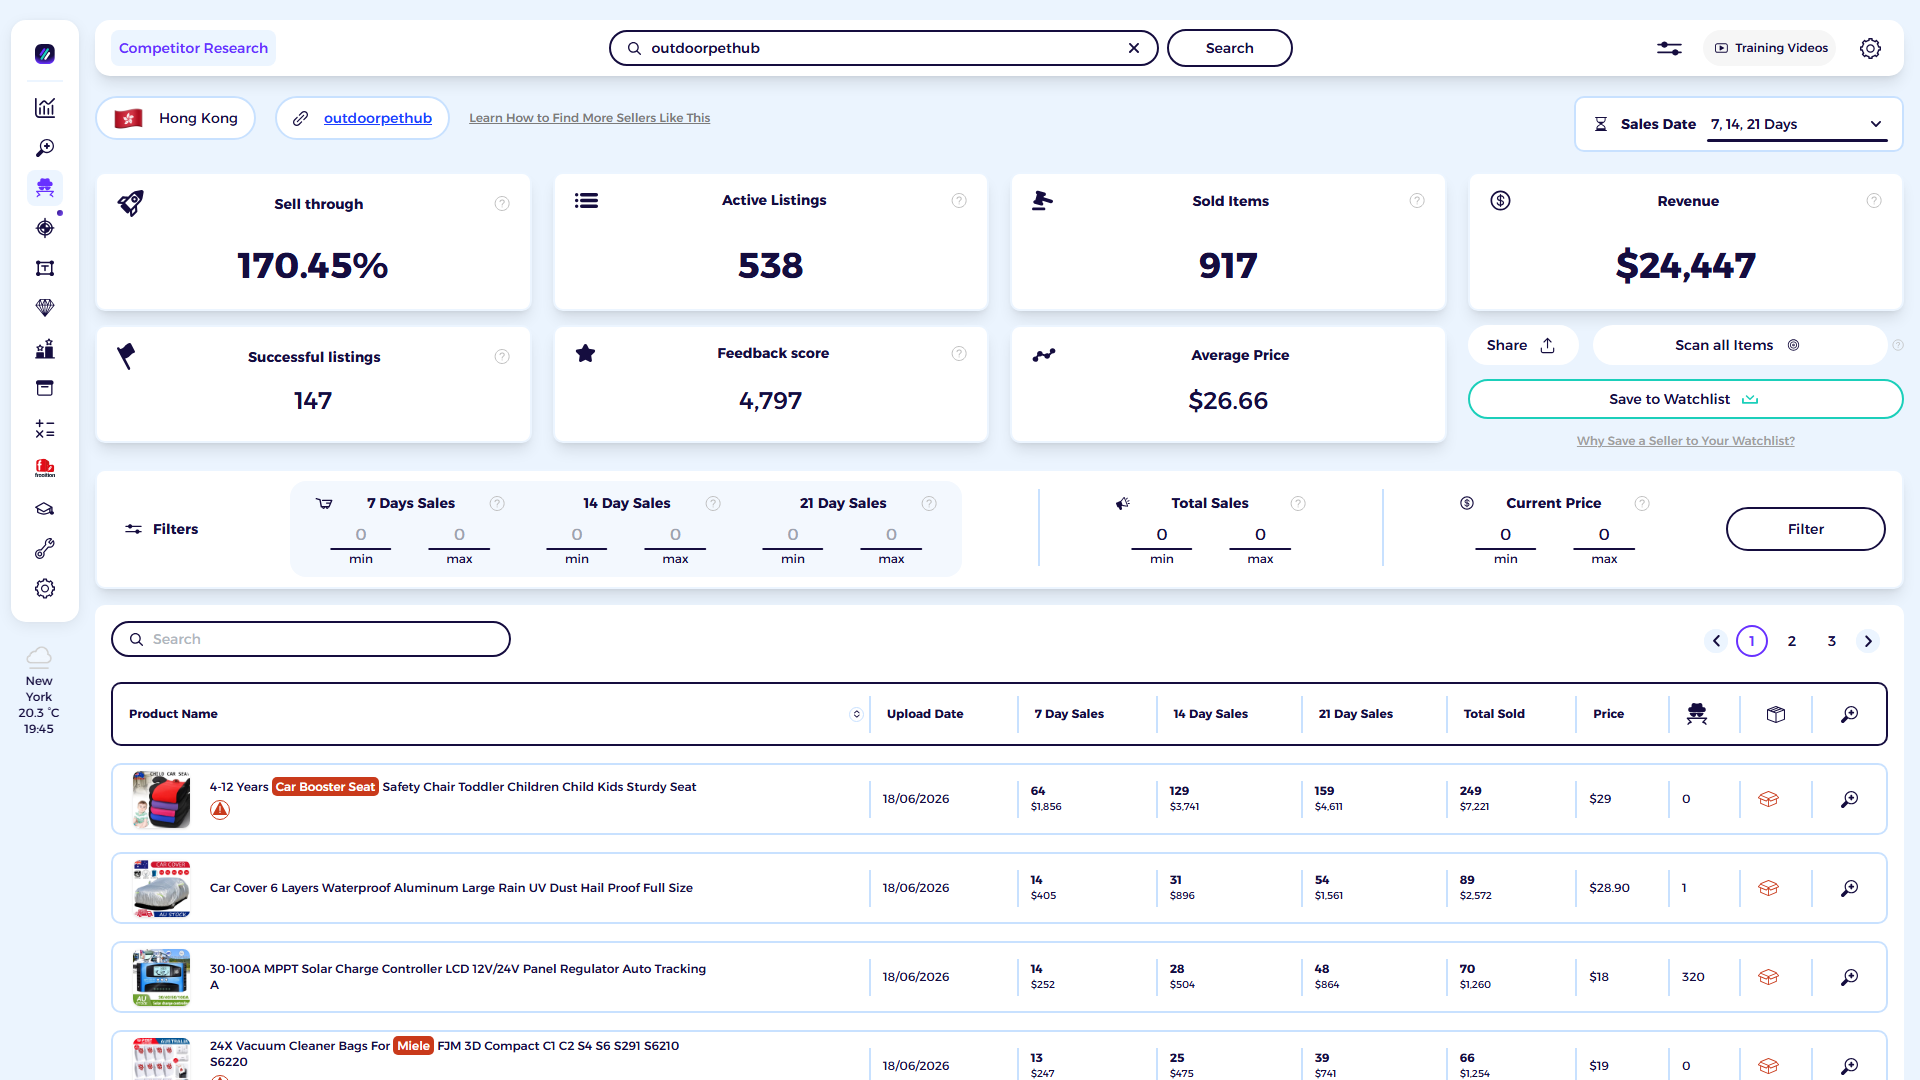Viewport: 1920px width, 1080px height.
Task: Click the box icon for Car Booster Seat row
Action: [x=1768, y=799]
